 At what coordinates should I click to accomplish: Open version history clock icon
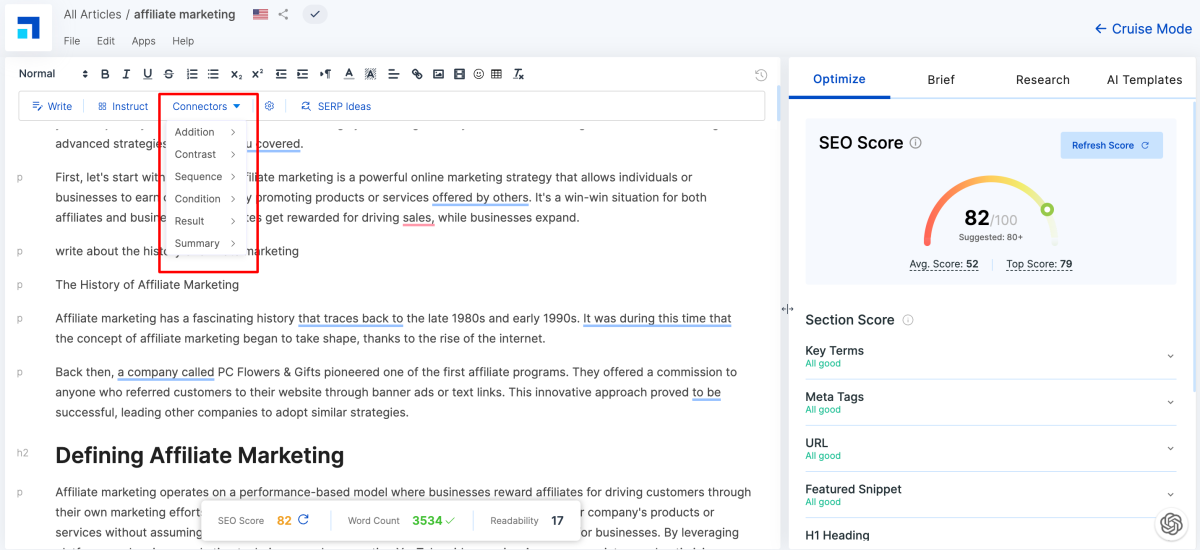761,75
